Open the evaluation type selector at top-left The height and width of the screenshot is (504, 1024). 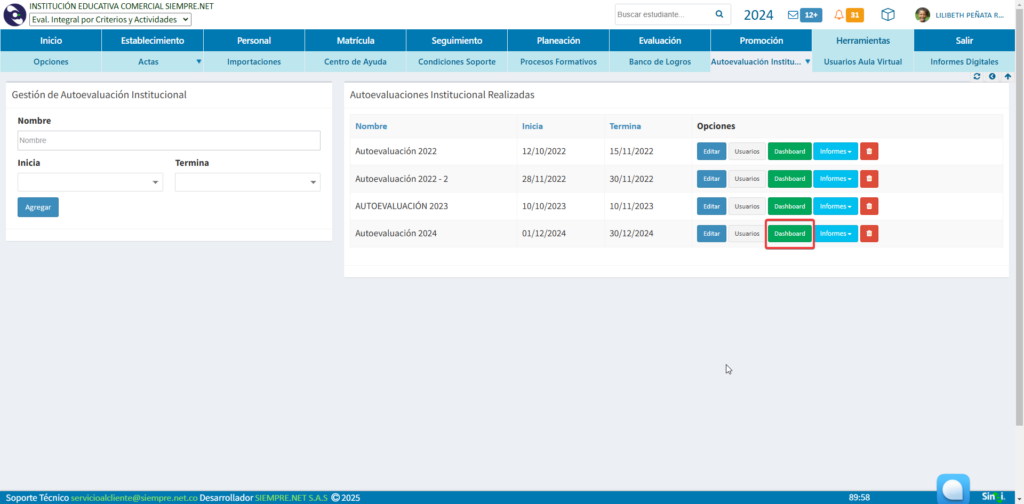[110, 19]
